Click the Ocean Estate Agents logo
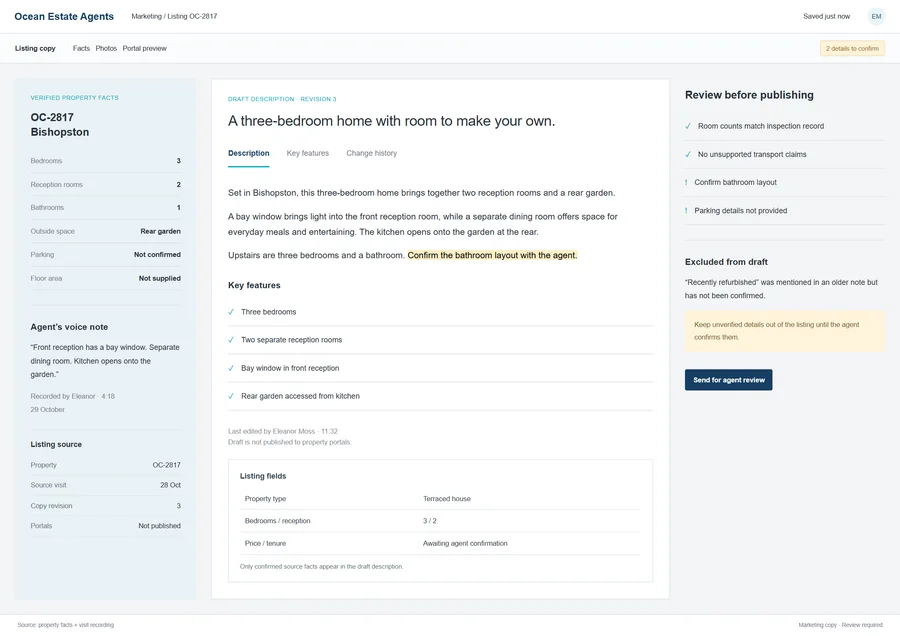The image size is (900, 636). click(64, 16)
